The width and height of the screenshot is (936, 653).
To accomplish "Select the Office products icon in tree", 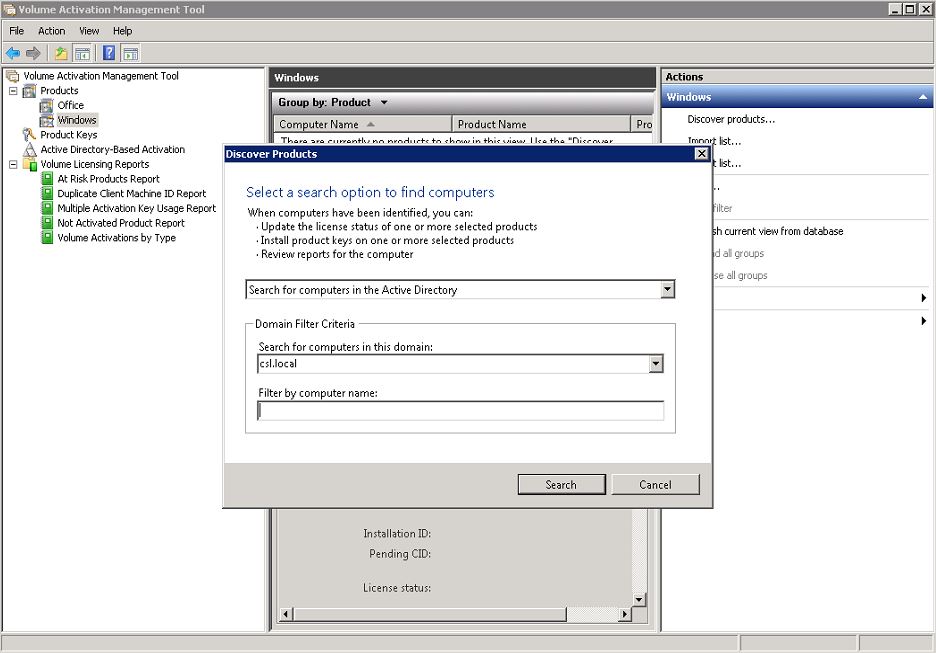I will point(47,105).
